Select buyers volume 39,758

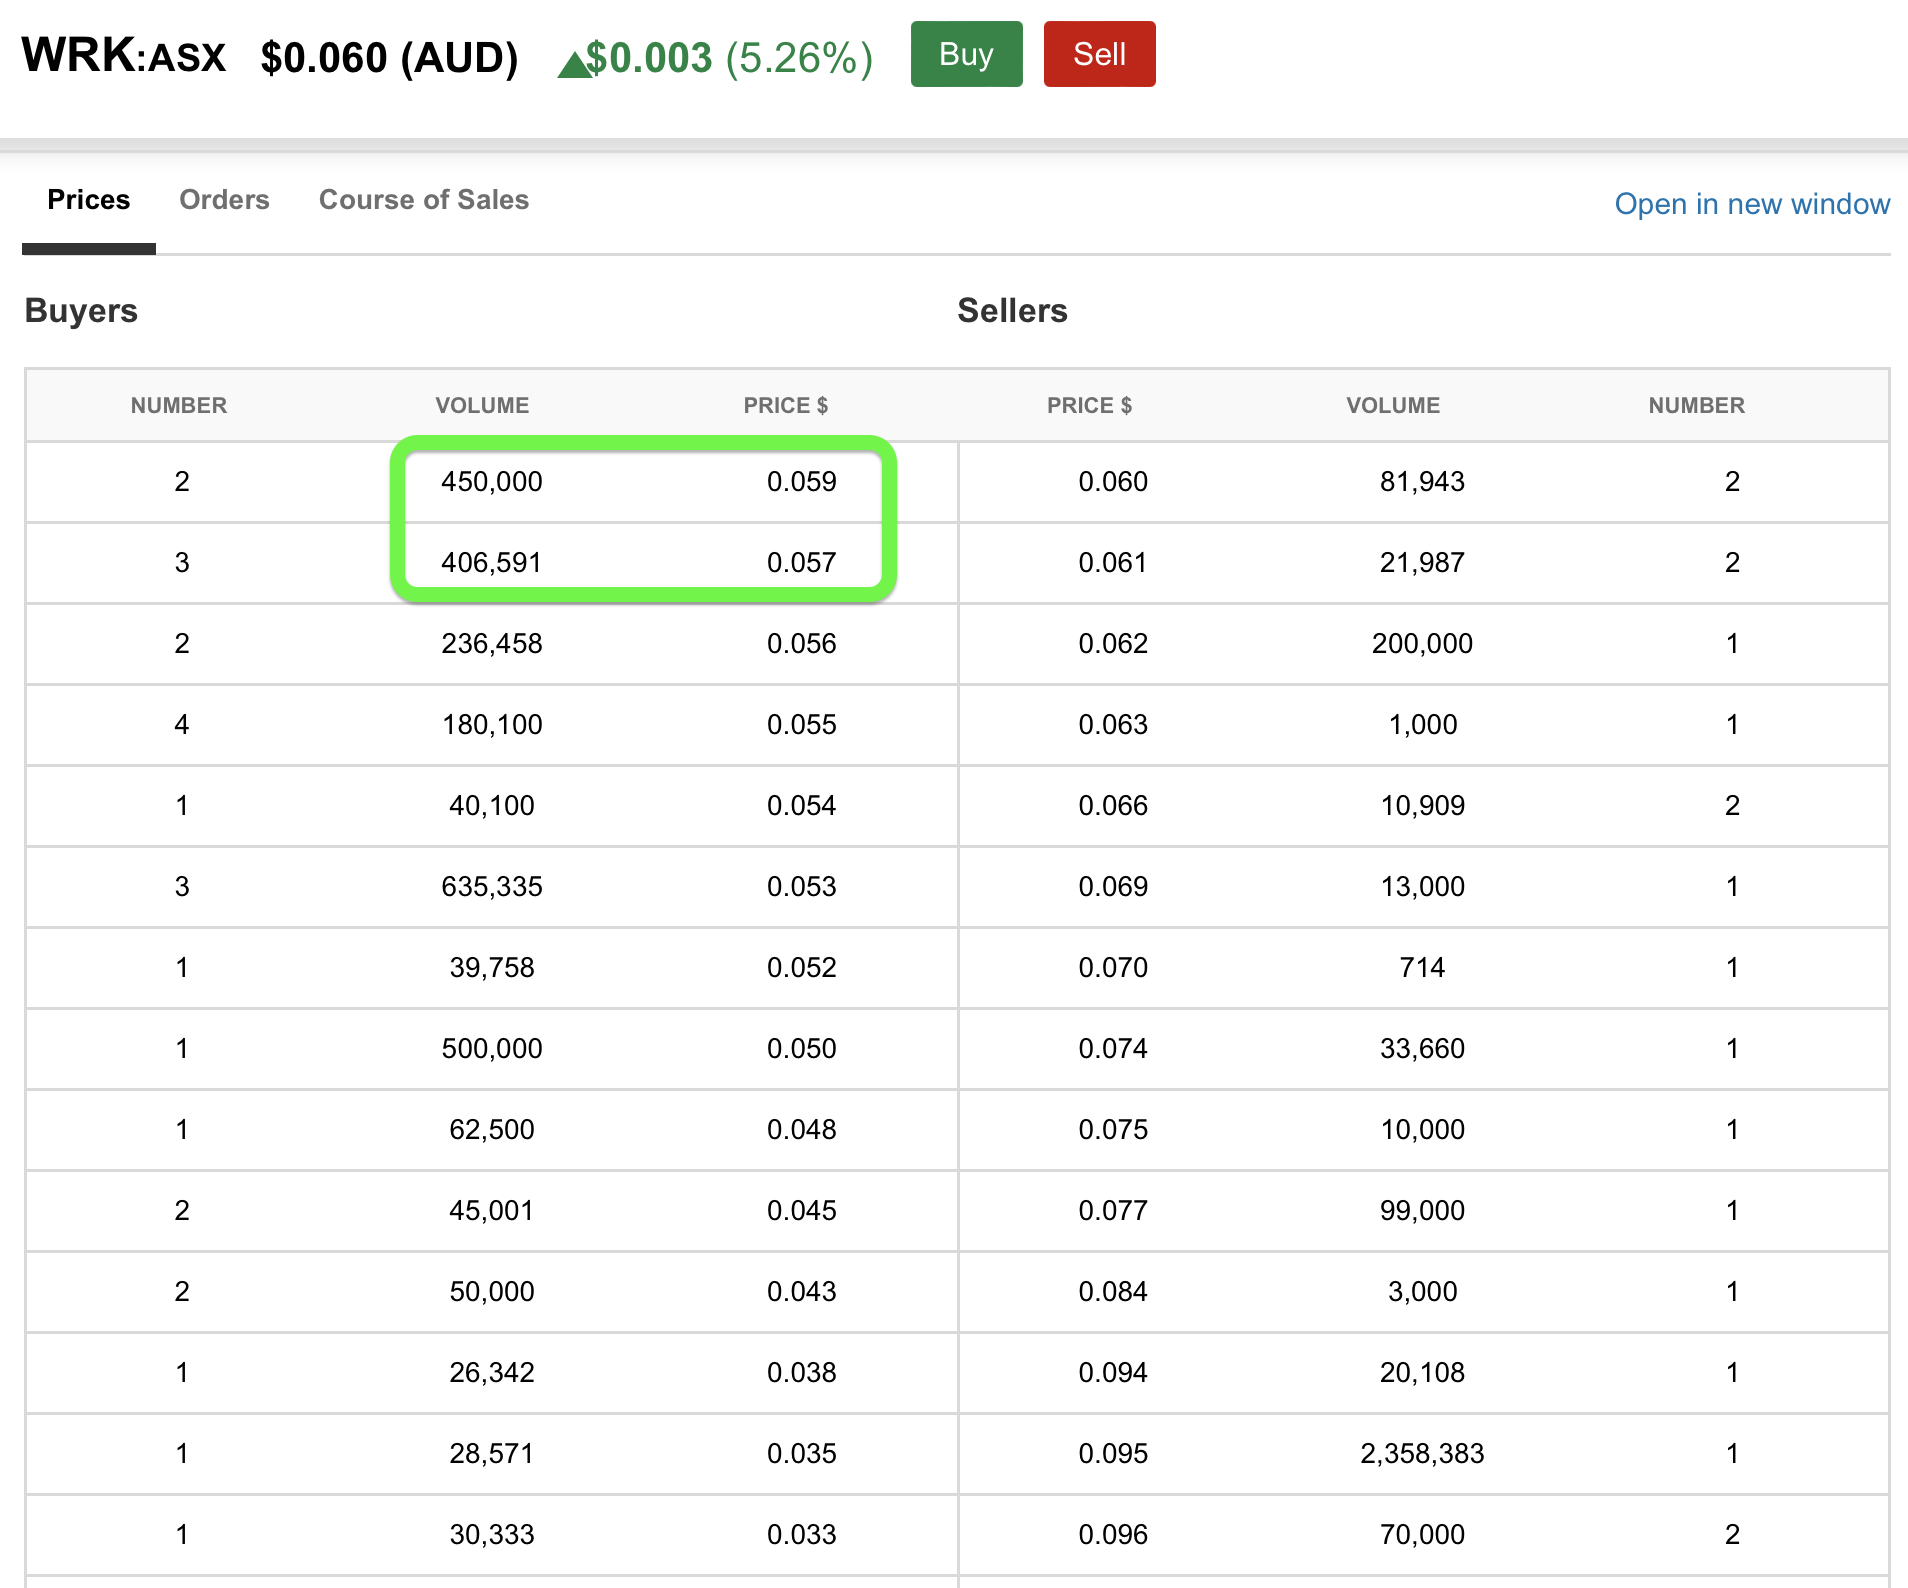pyautogui.click(x=492, y=968)
